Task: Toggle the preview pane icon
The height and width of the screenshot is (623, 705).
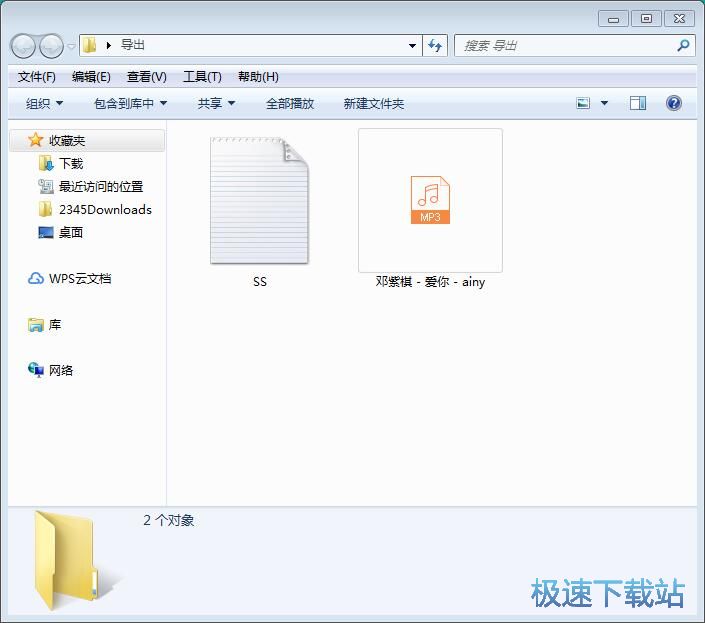Action: tap(638, 103)
